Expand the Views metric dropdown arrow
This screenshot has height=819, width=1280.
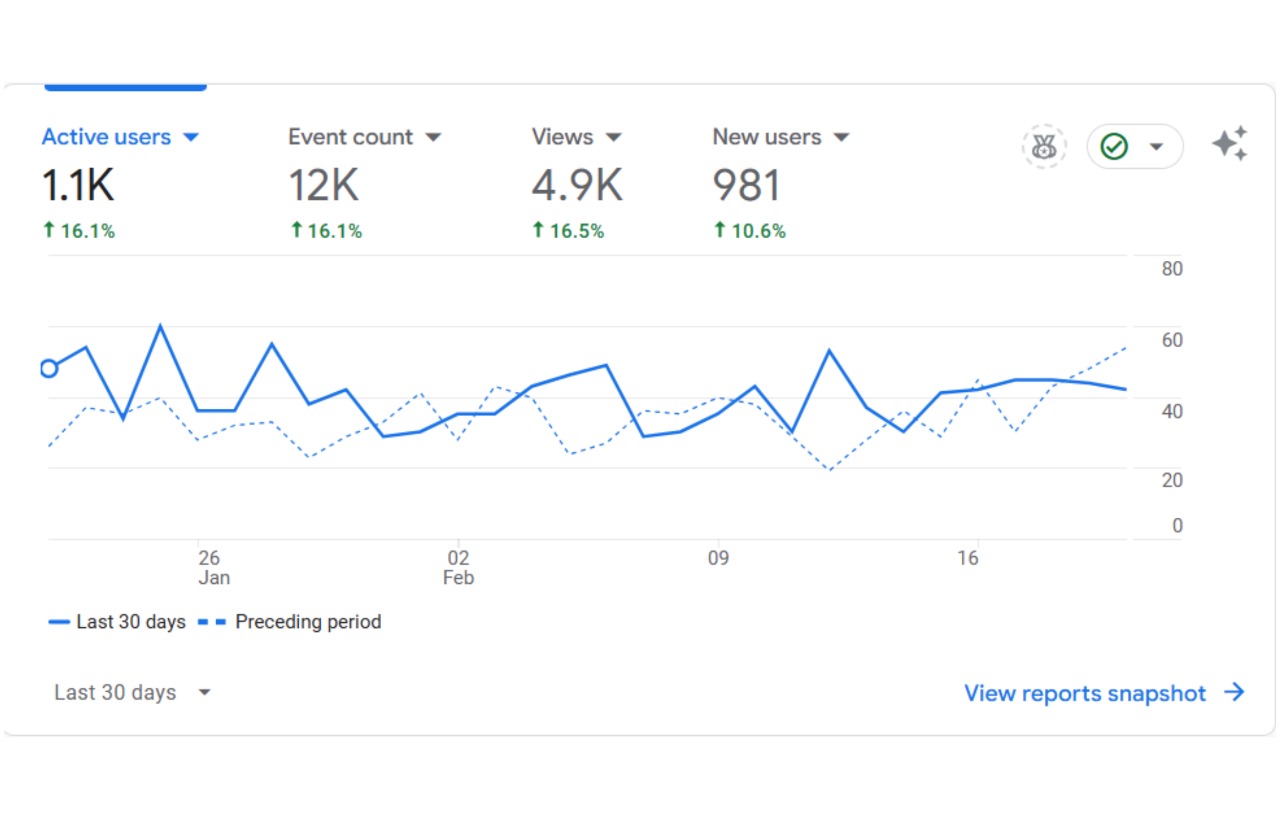(614, 138)
